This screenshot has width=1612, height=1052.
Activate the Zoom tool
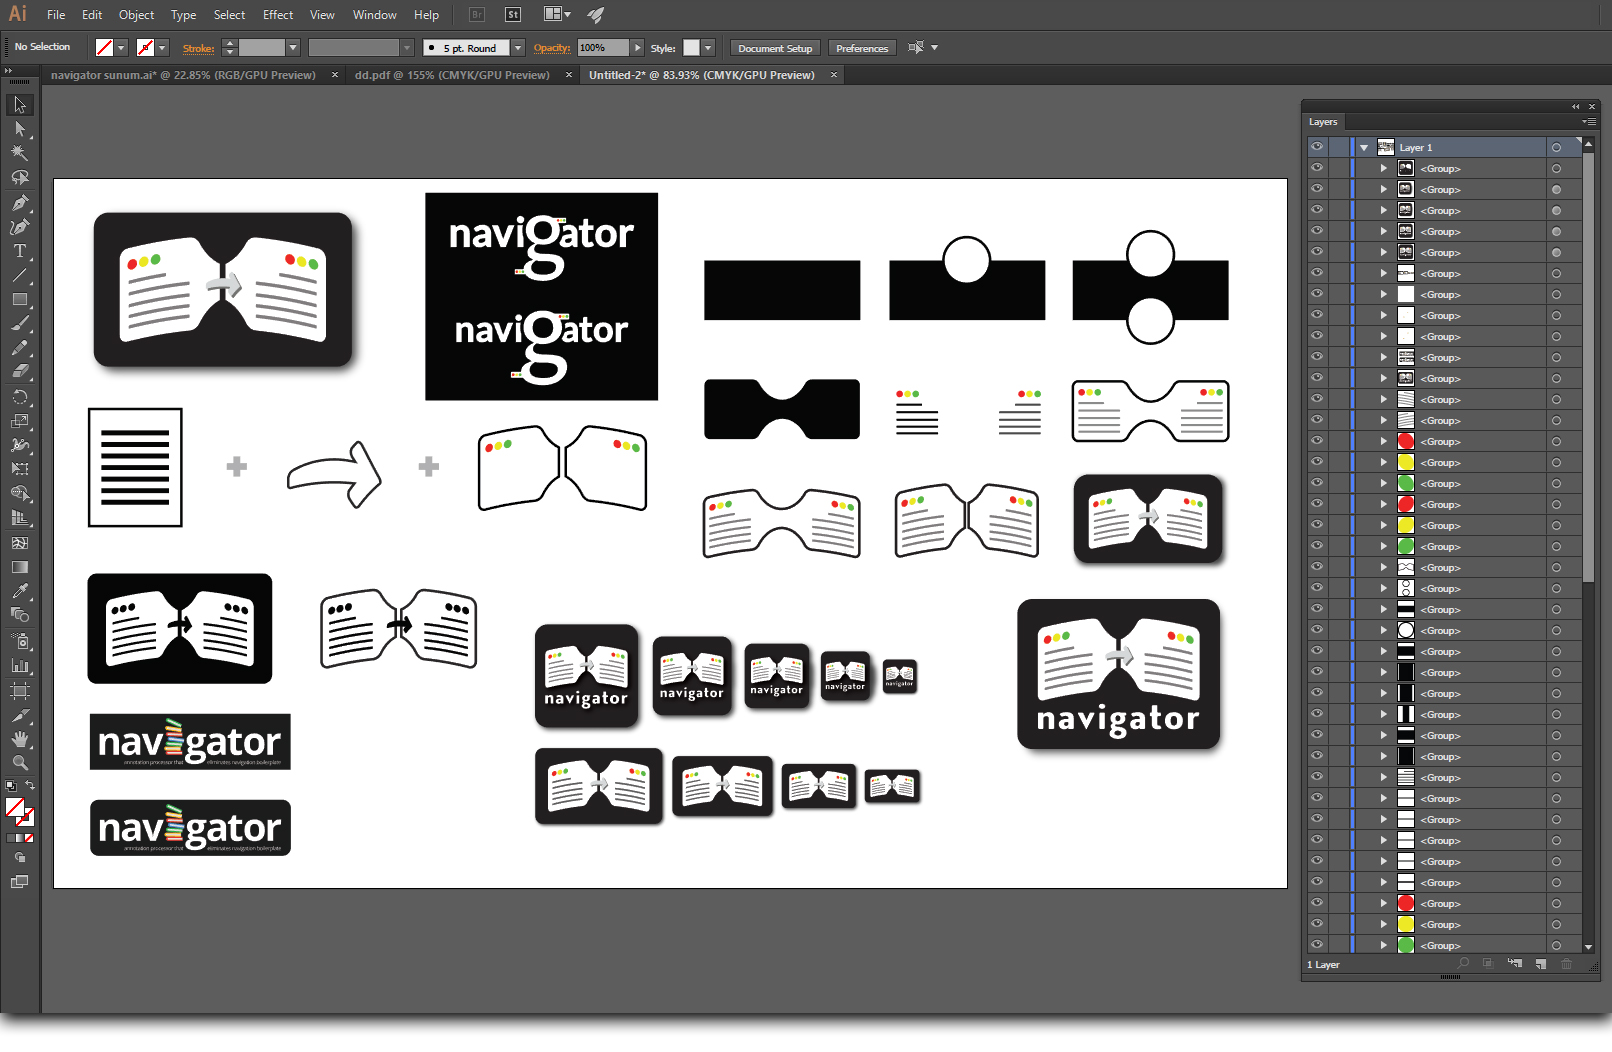20,763
